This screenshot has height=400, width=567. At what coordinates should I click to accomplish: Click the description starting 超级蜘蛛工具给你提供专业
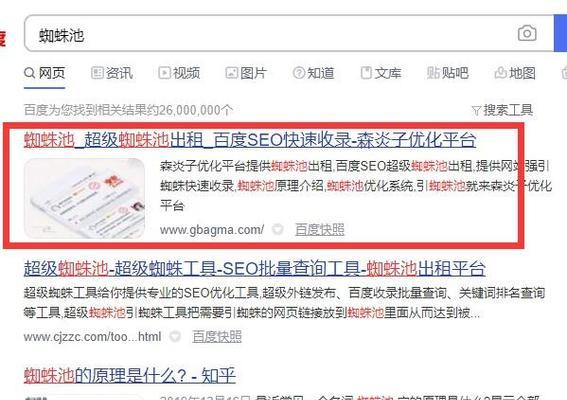point(284,302)
